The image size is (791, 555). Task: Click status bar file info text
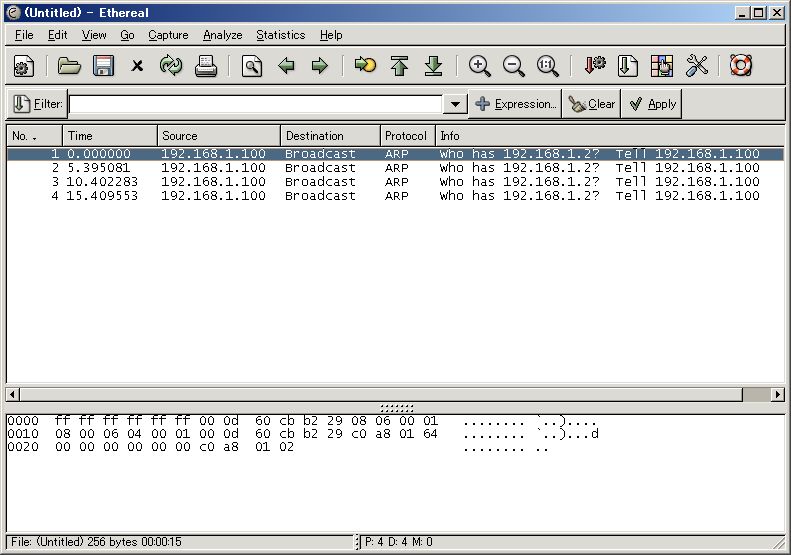coord(96,542)
